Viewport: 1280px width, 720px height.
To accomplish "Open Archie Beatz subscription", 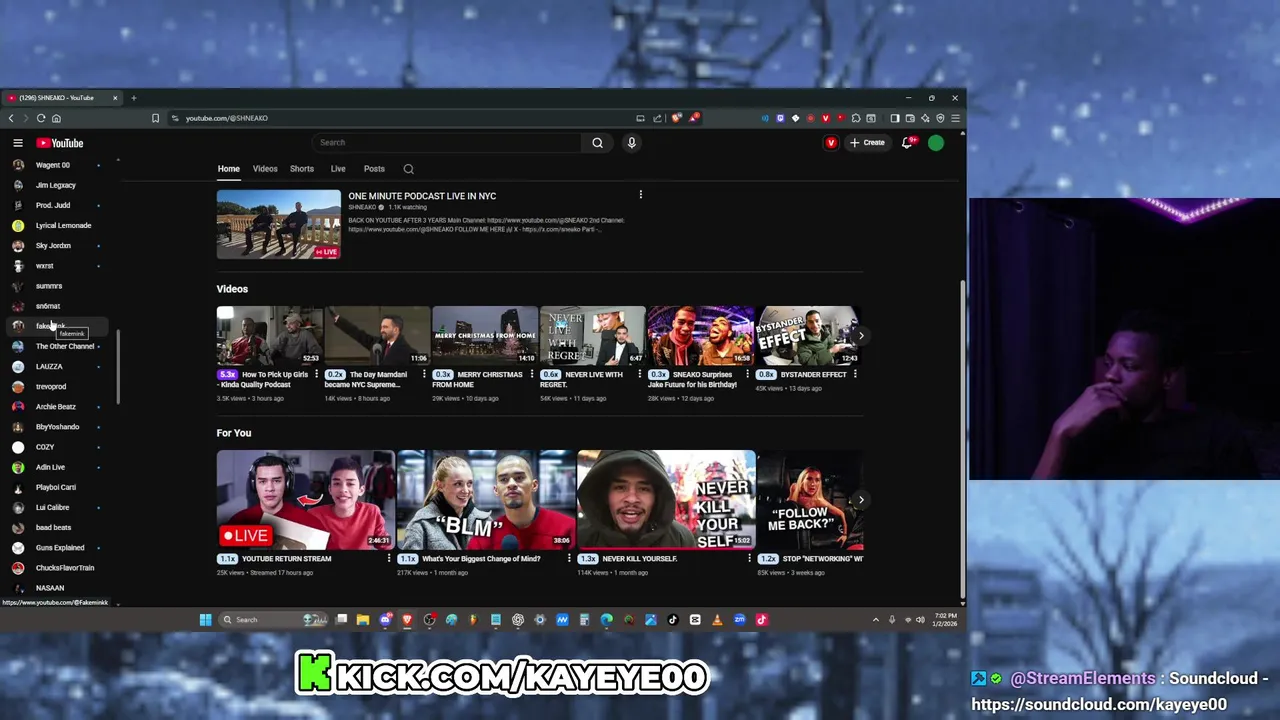I will coord(56,407).
